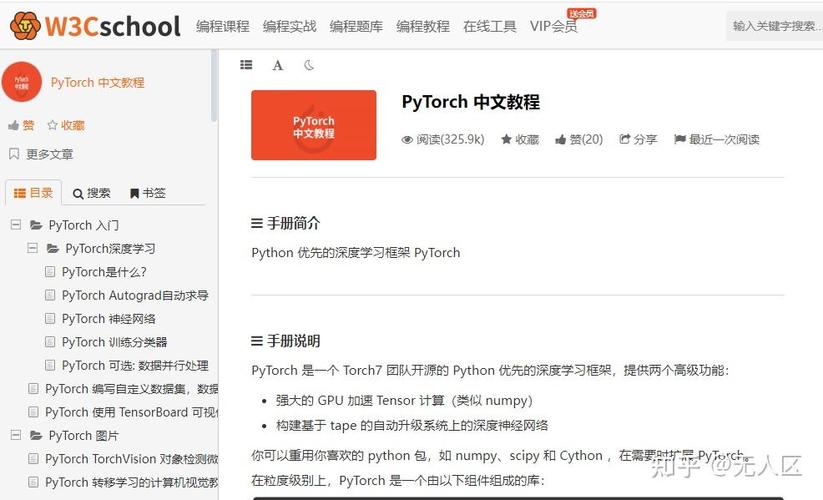Image resolution: width=823 pixels, height=500 pixels.
Task: Click the 分享 share button
Action: tap(638, 140)
